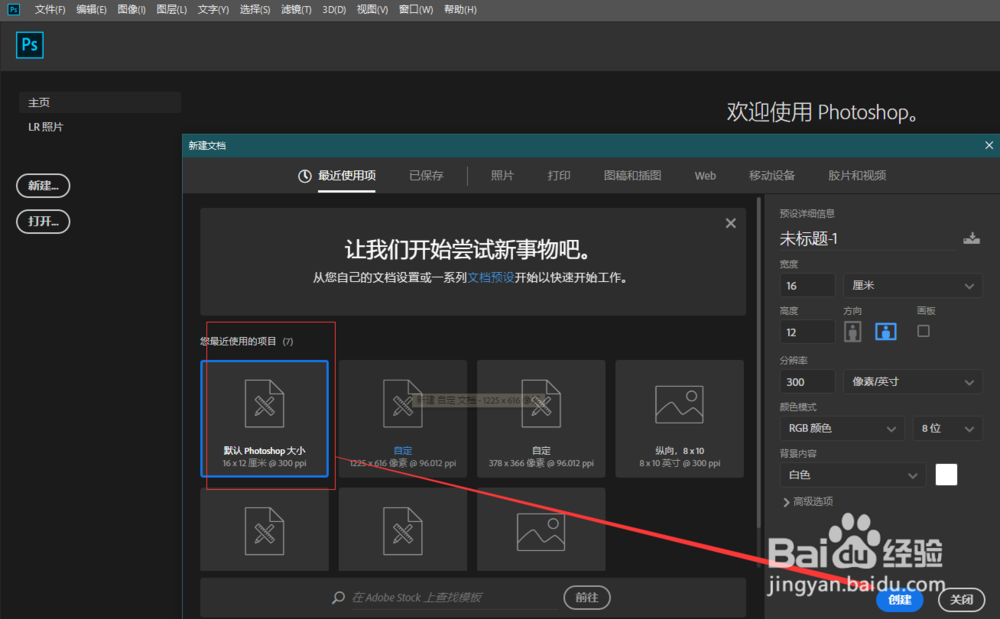
Task: Click the 关闭 close button
Action: [961, 600]
